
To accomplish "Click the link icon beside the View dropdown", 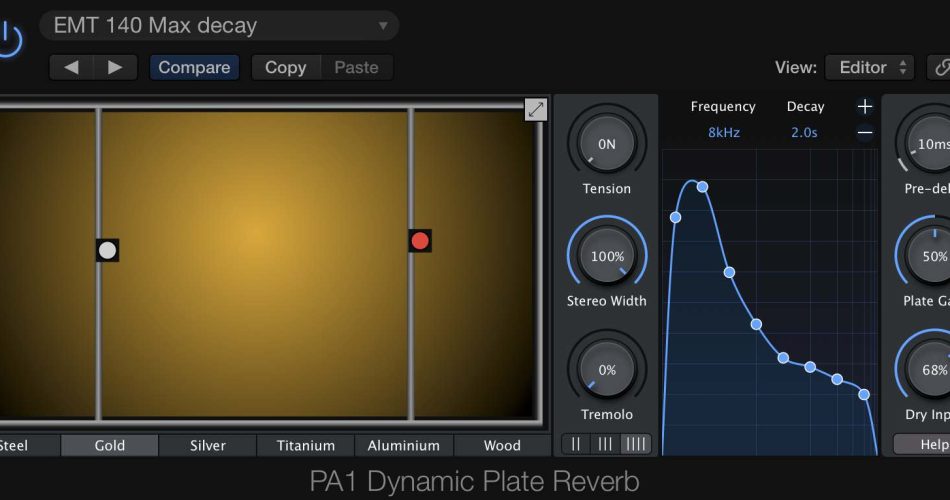I will coord(940,67).
